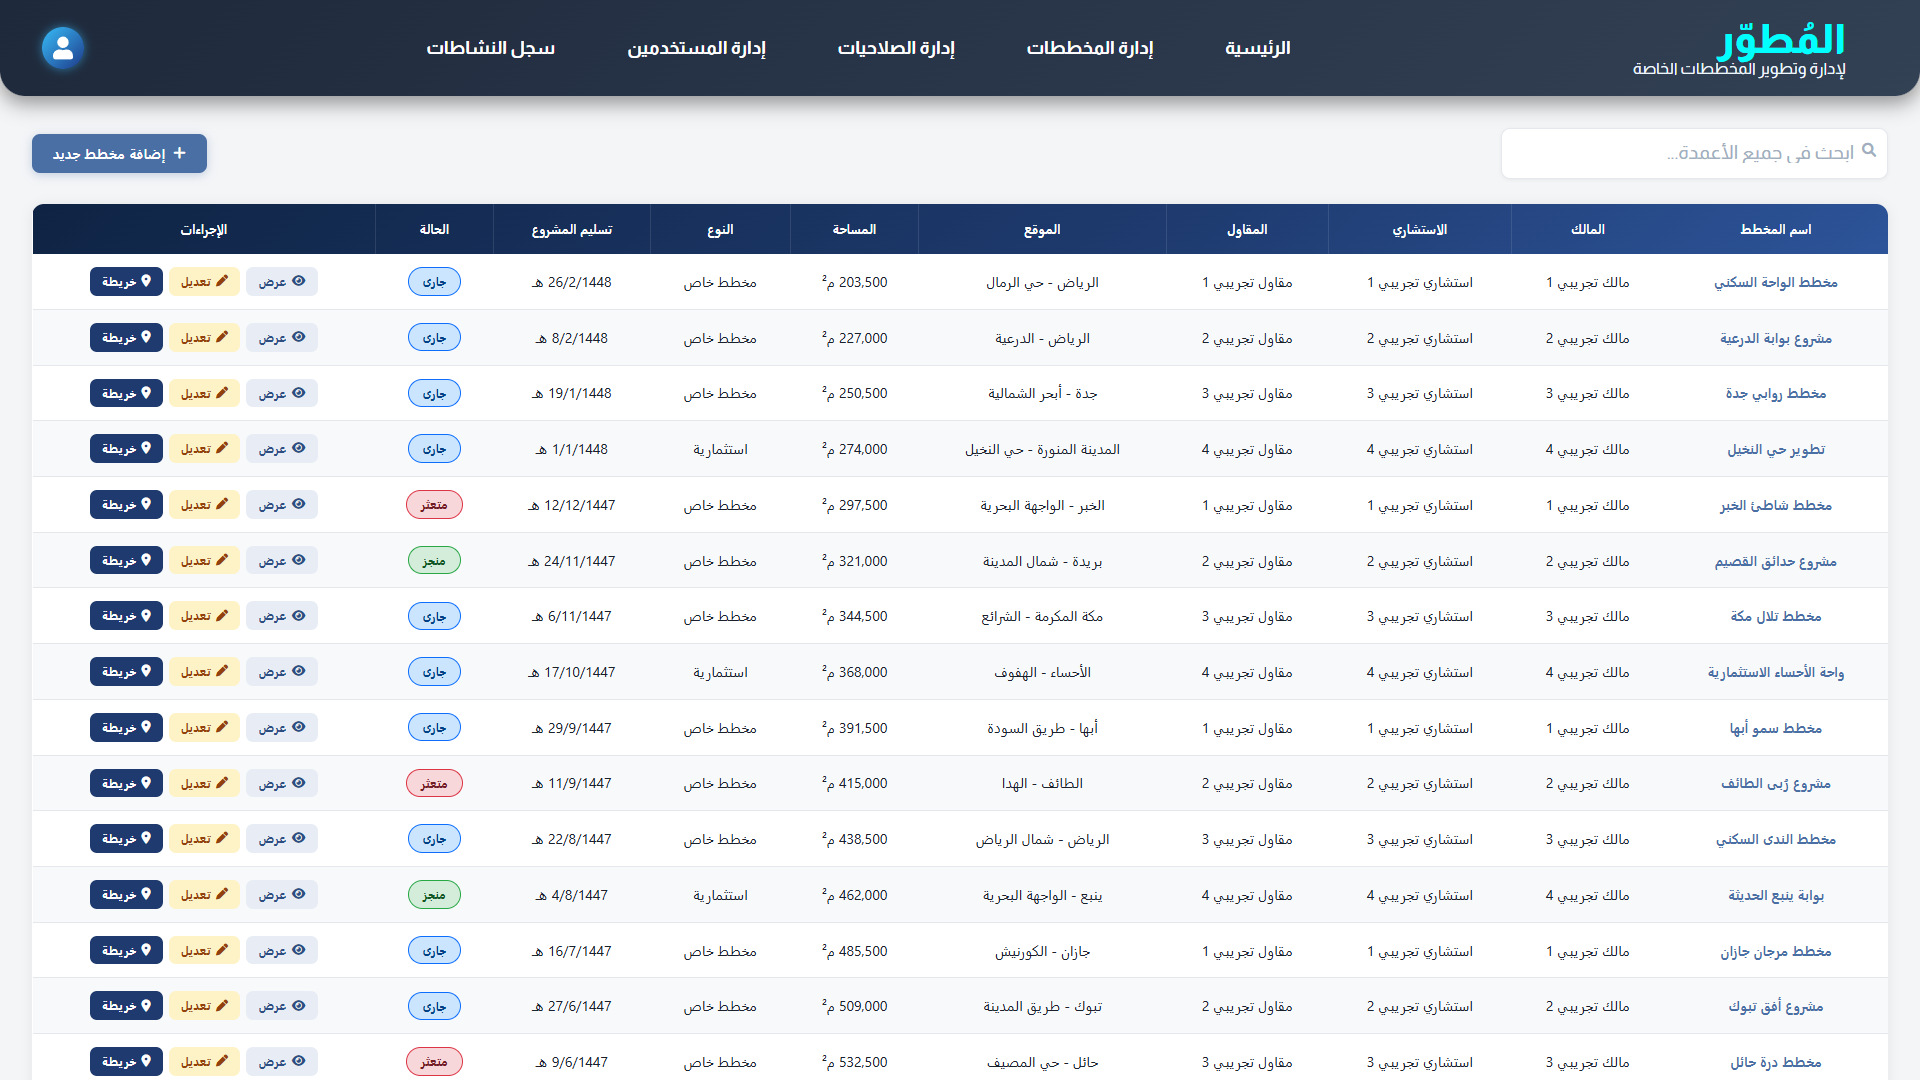Sort by المساحة column header

point(854,229)
